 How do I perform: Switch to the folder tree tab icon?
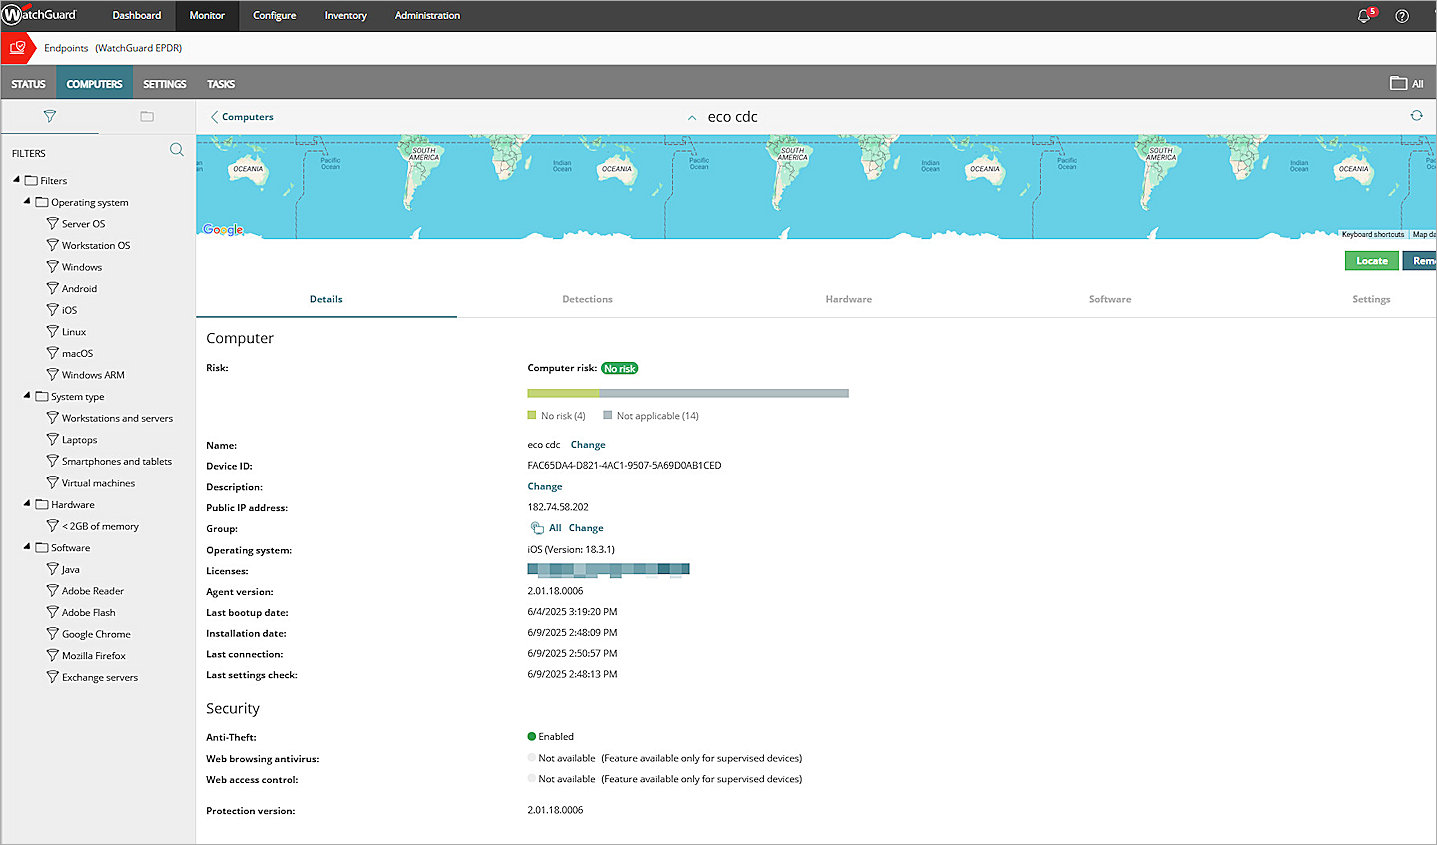[147, 116]
